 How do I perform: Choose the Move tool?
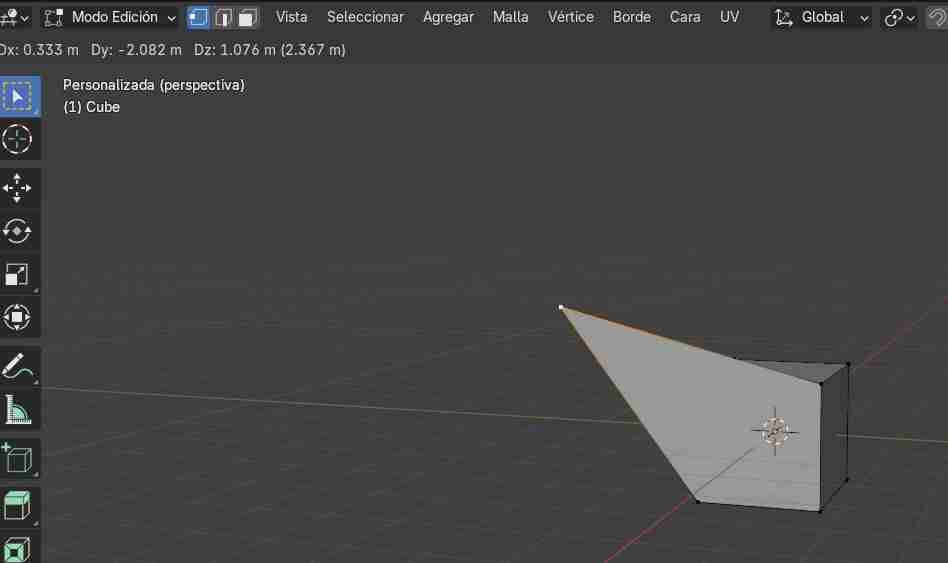tap(17, 187)
